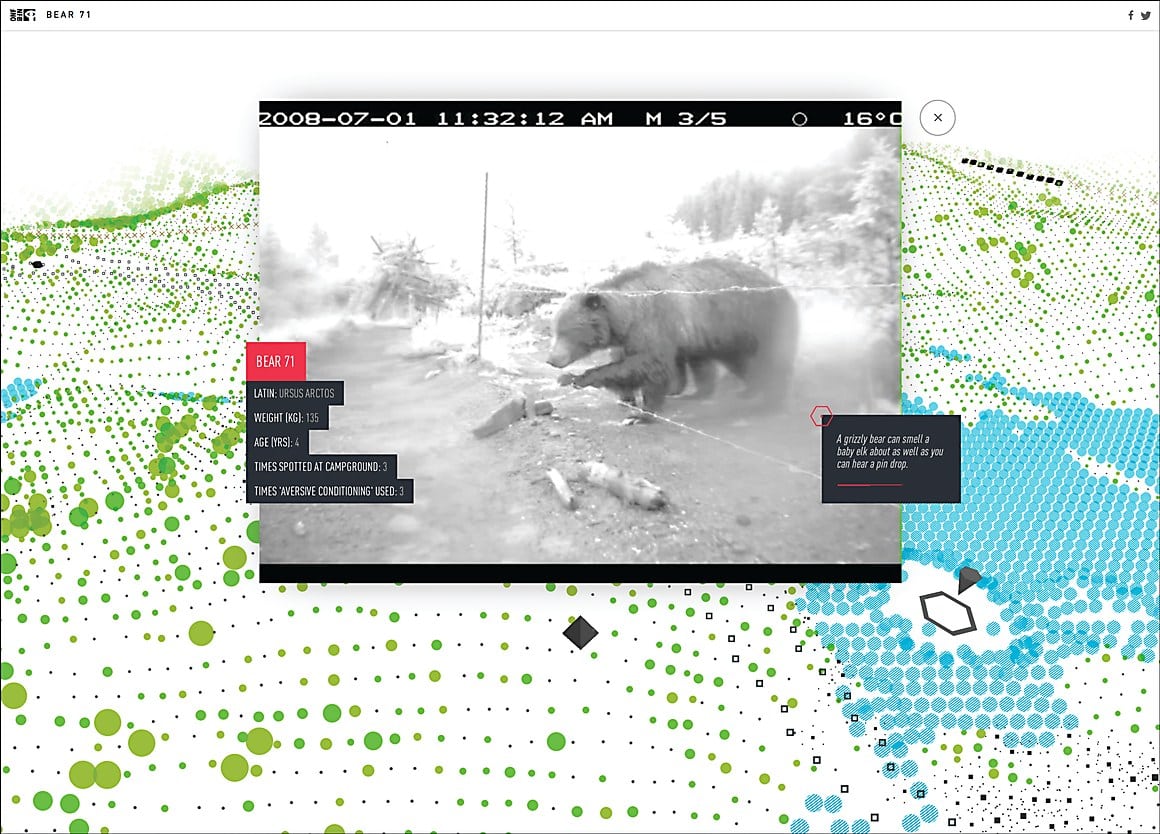Click the bear in the video frame
This screenshot has height=834, width=1160.
pyautogui.click(x=670, y=330)
